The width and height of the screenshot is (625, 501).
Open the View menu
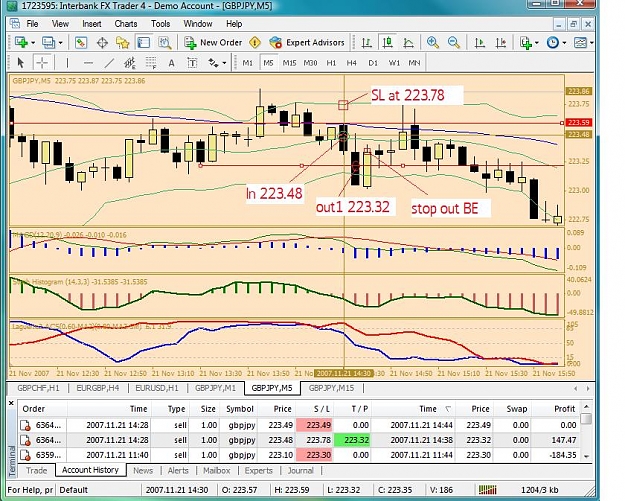[60, 24]
